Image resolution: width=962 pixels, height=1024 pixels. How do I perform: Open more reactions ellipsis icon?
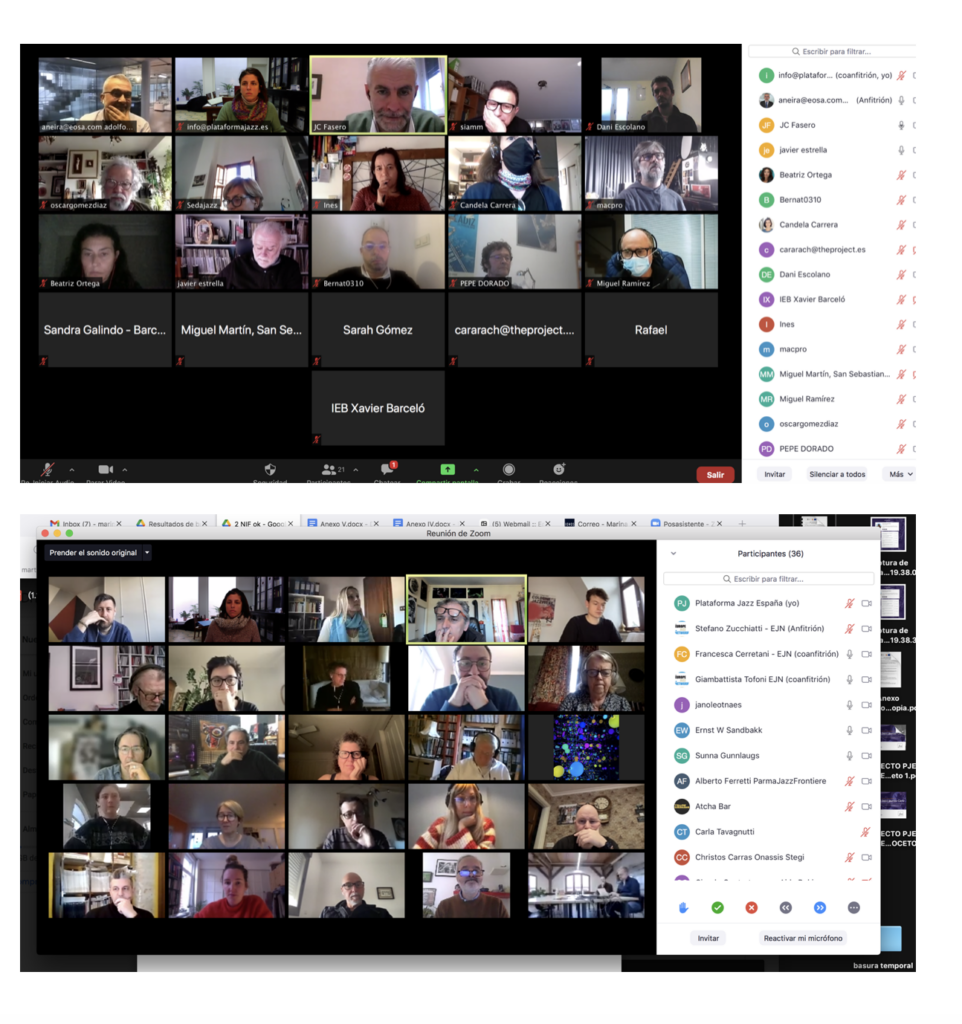coord(853,907)
